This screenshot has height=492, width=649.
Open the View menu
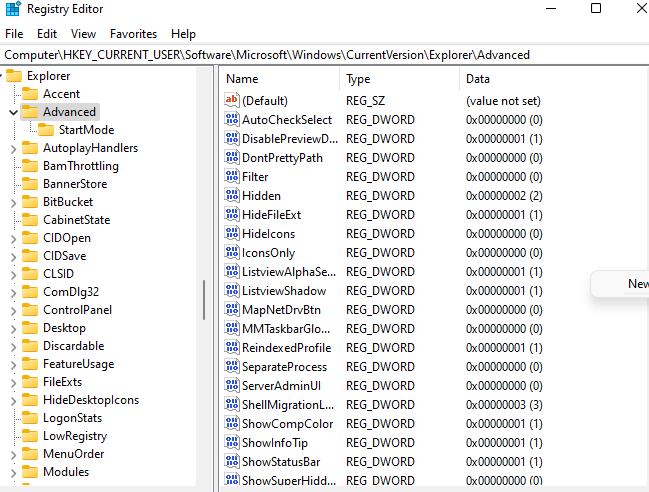tap(83, 34)
